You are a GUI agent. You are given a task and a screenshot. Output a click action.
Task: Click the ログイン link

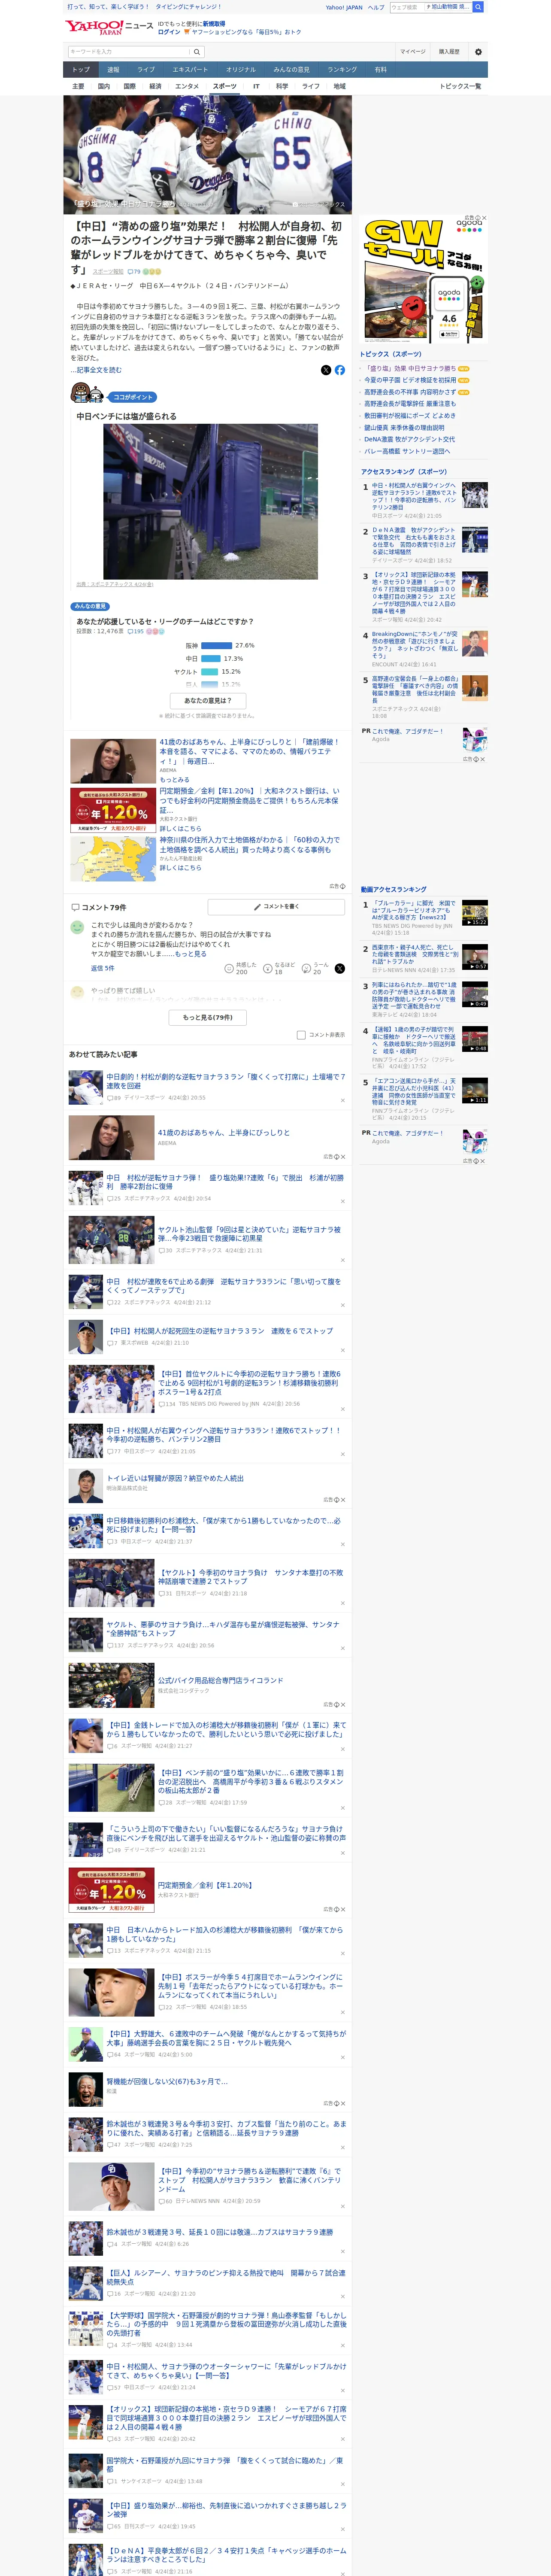(x=169, y=32)
